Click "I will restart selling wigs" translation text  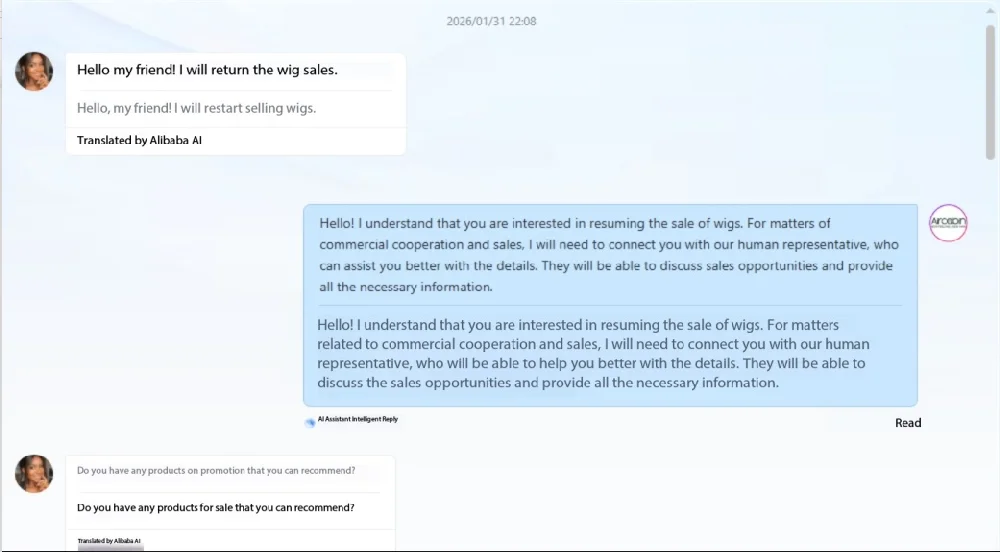245,108
